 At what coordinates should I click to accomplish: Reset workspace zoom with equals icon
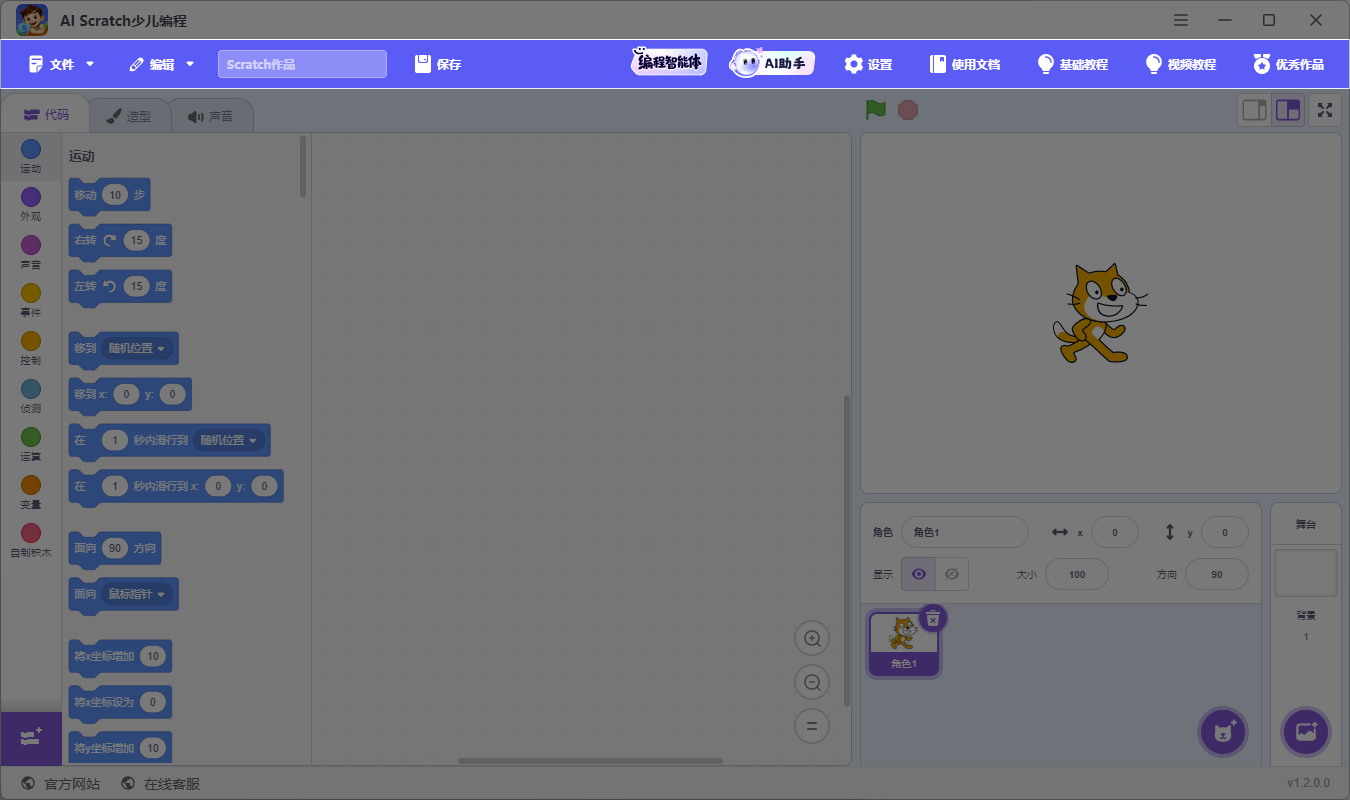pos(812,726)
